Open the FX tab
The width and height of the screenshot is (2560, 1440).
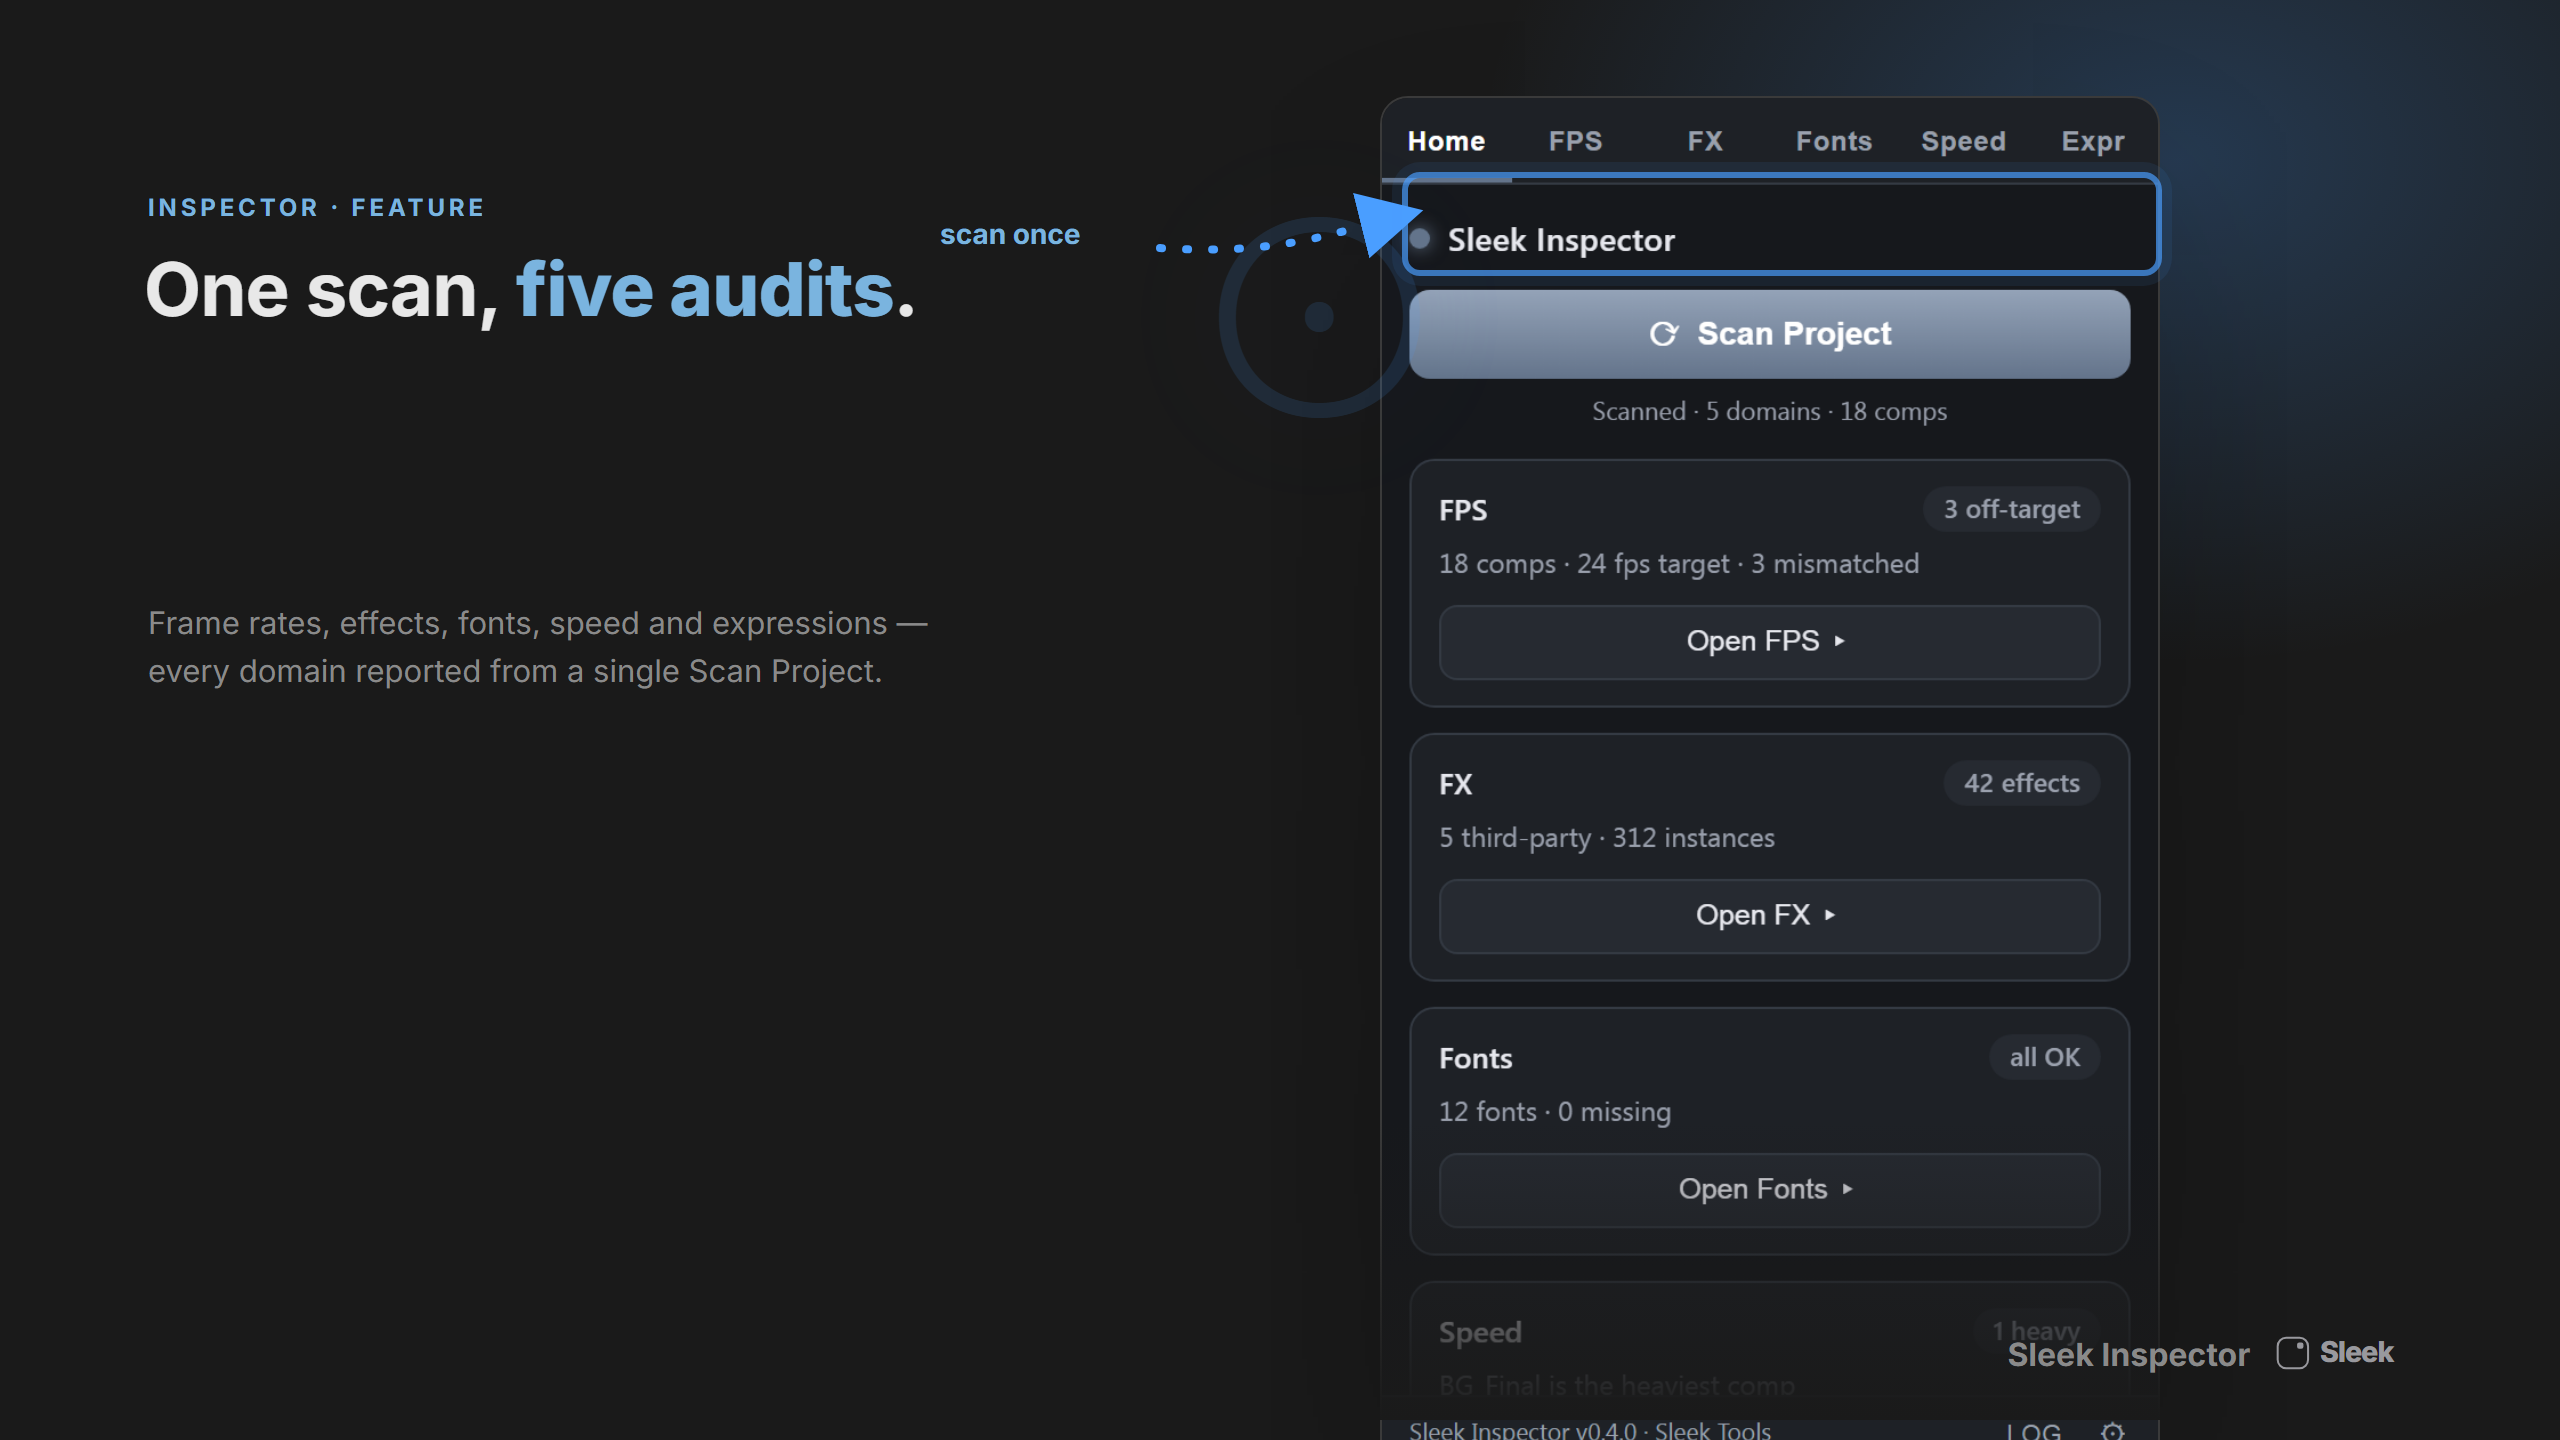pyautogui.click(x=1705, y=141)
